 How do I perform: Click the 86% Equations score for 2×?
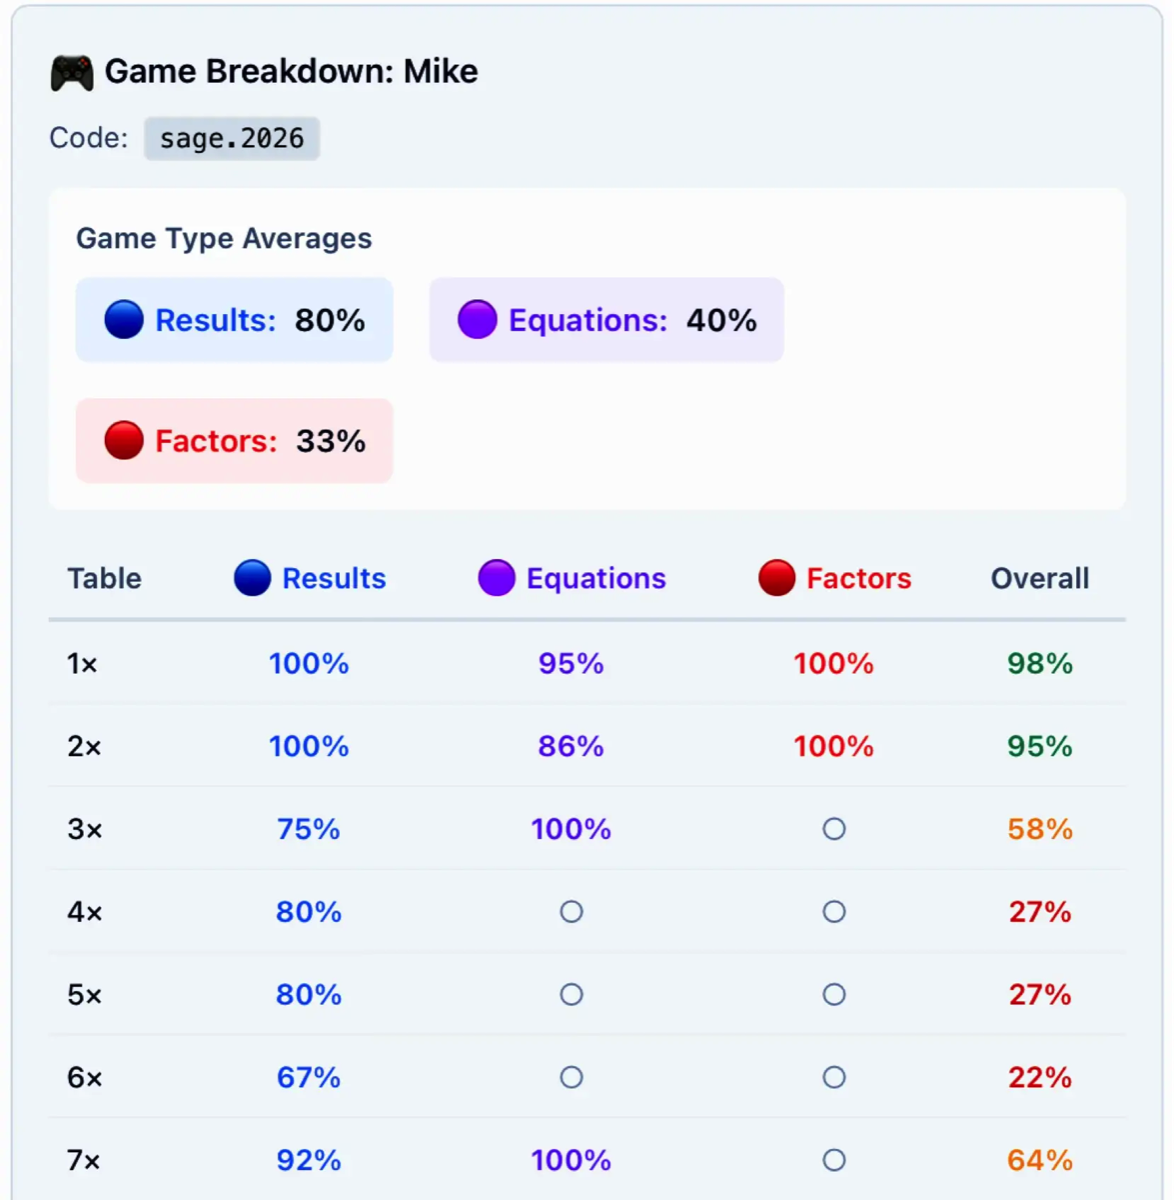tap(571, 746)
